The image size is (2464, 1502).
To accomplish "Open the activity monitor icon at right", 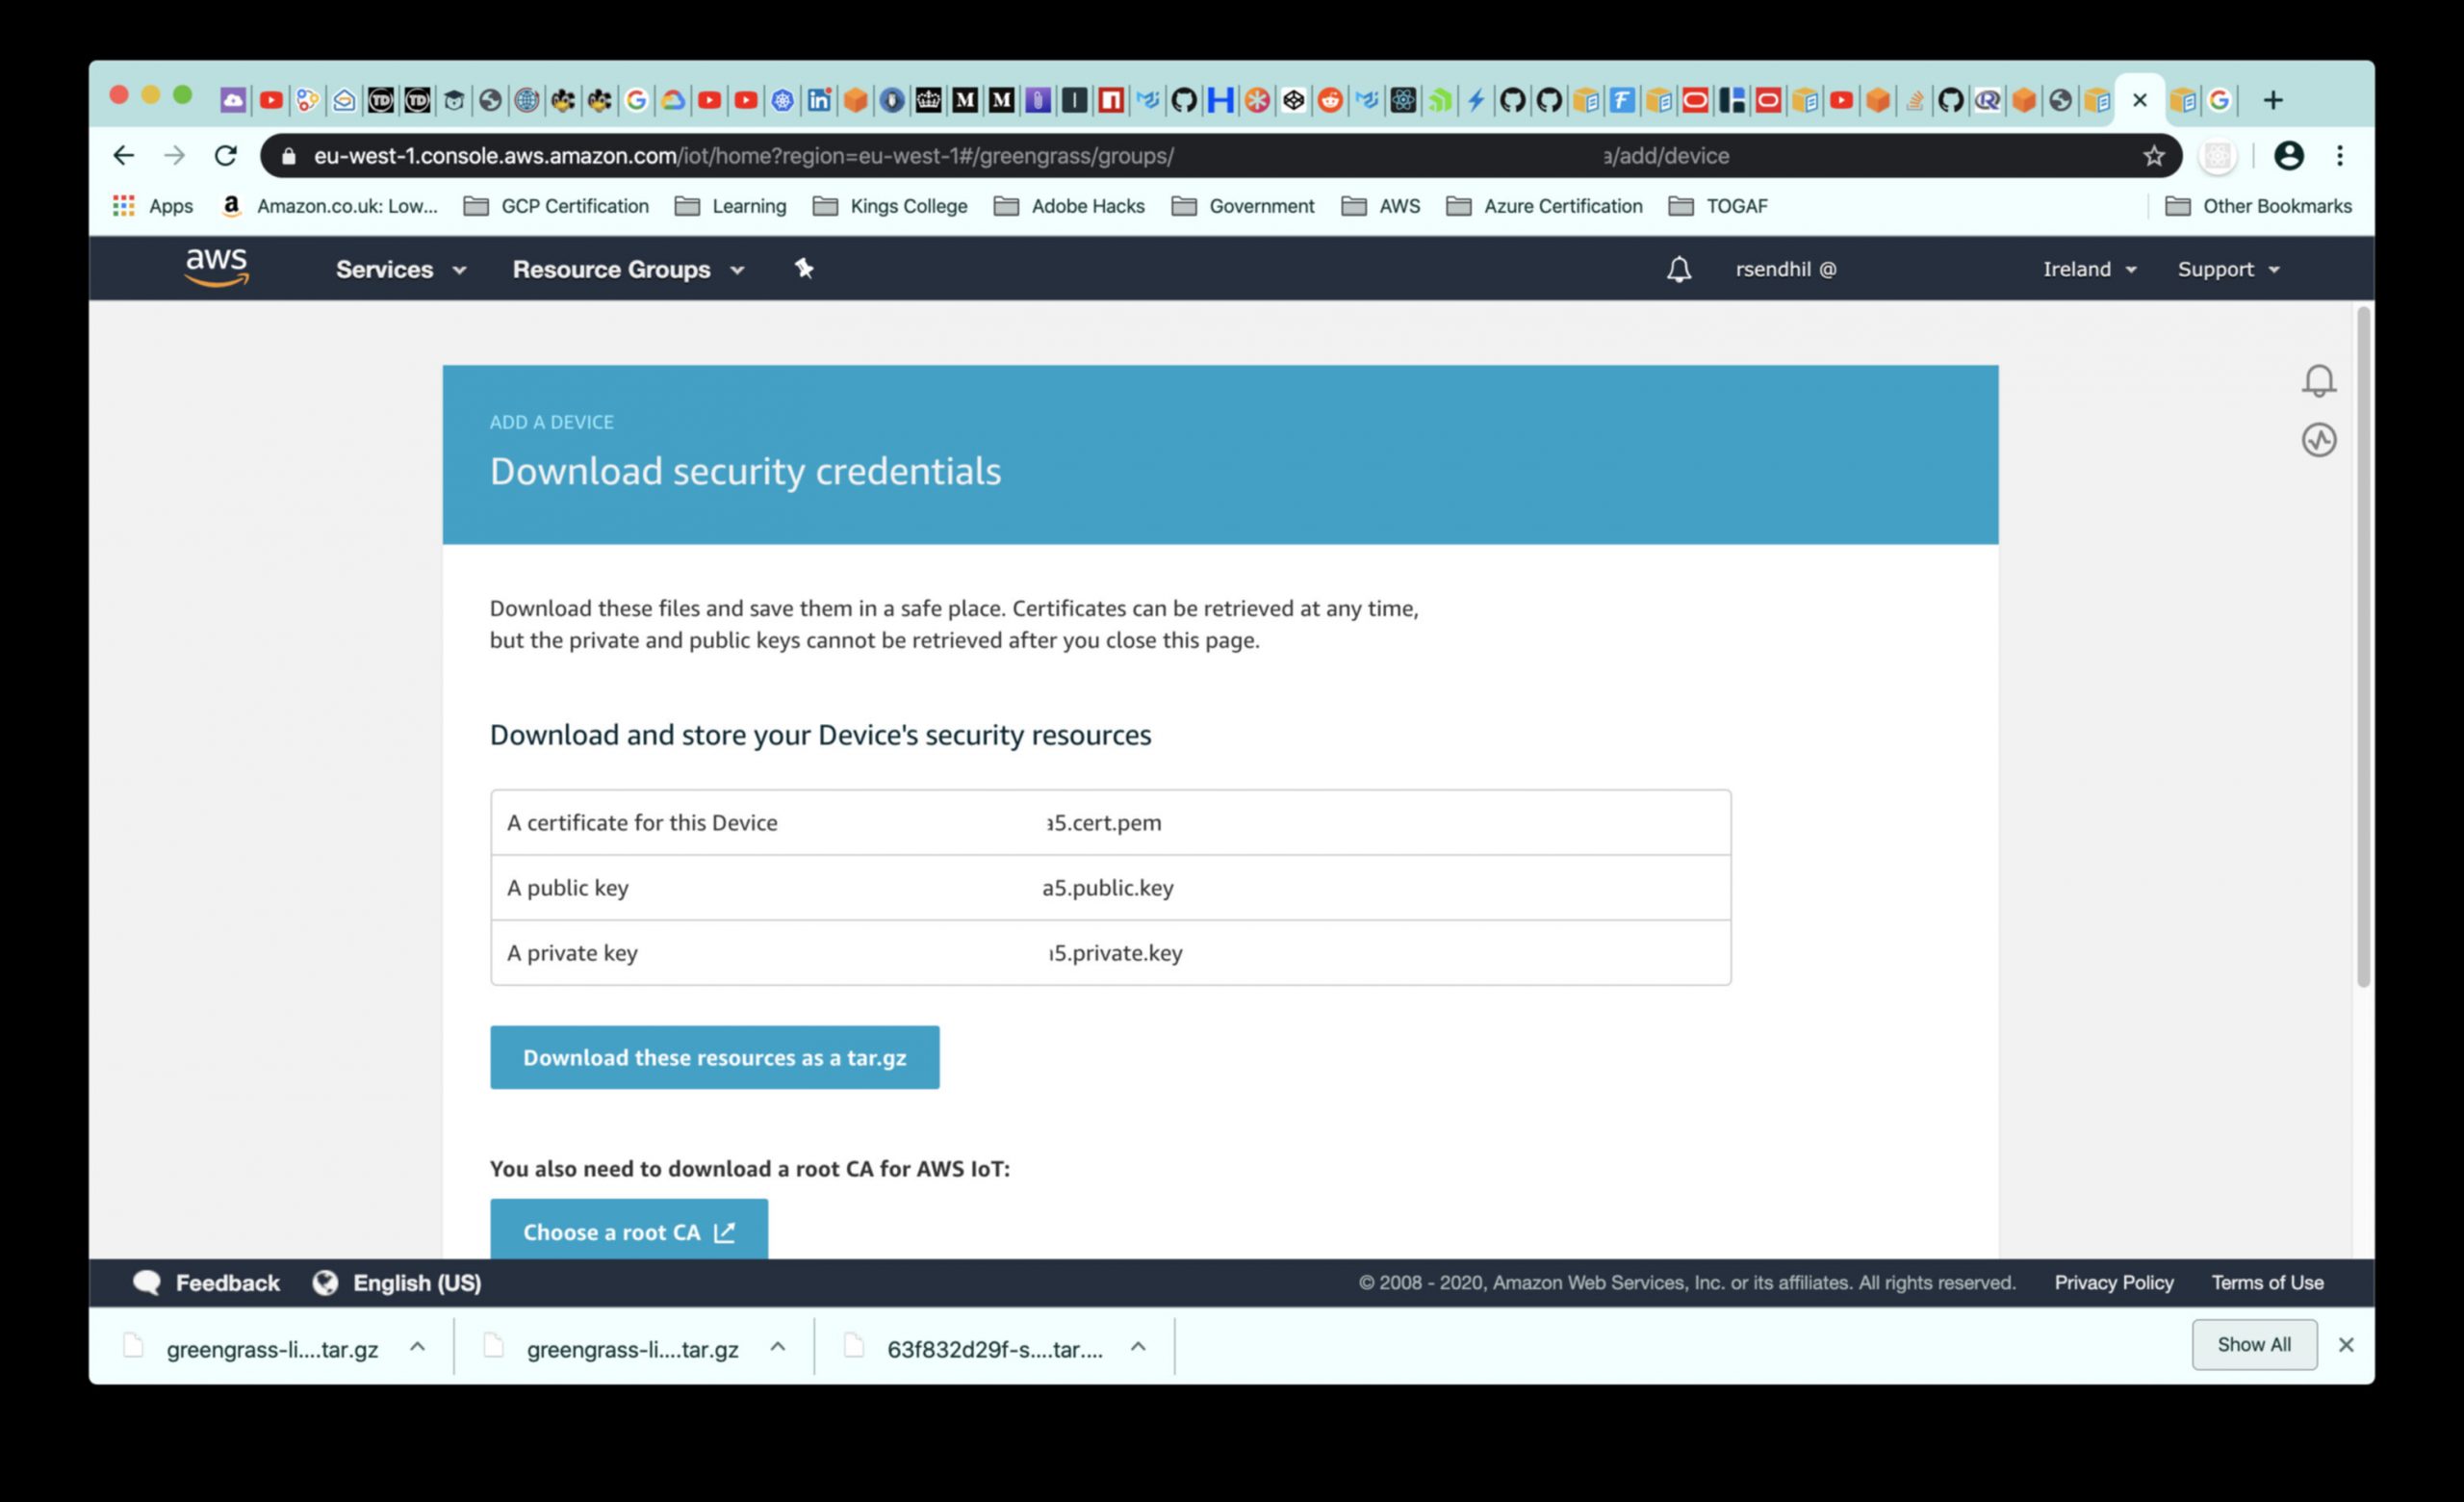I will (x=2319, y=440).
